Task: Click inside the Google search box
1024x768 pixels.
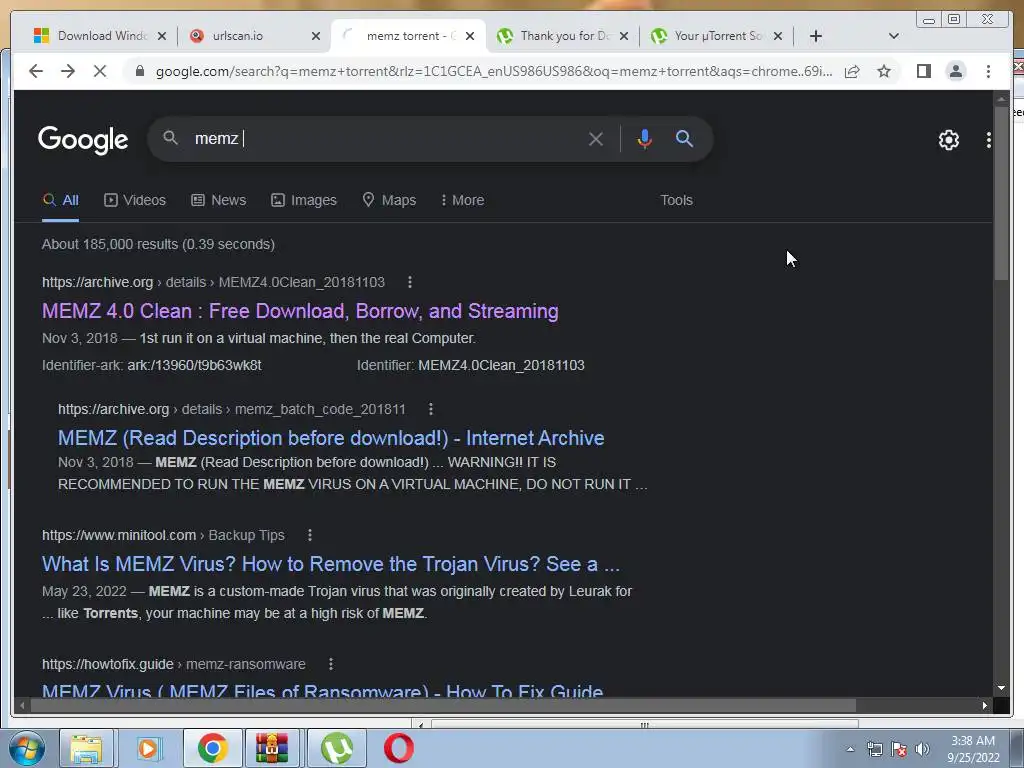Action: pyautogui.click(x=385, y=138)
